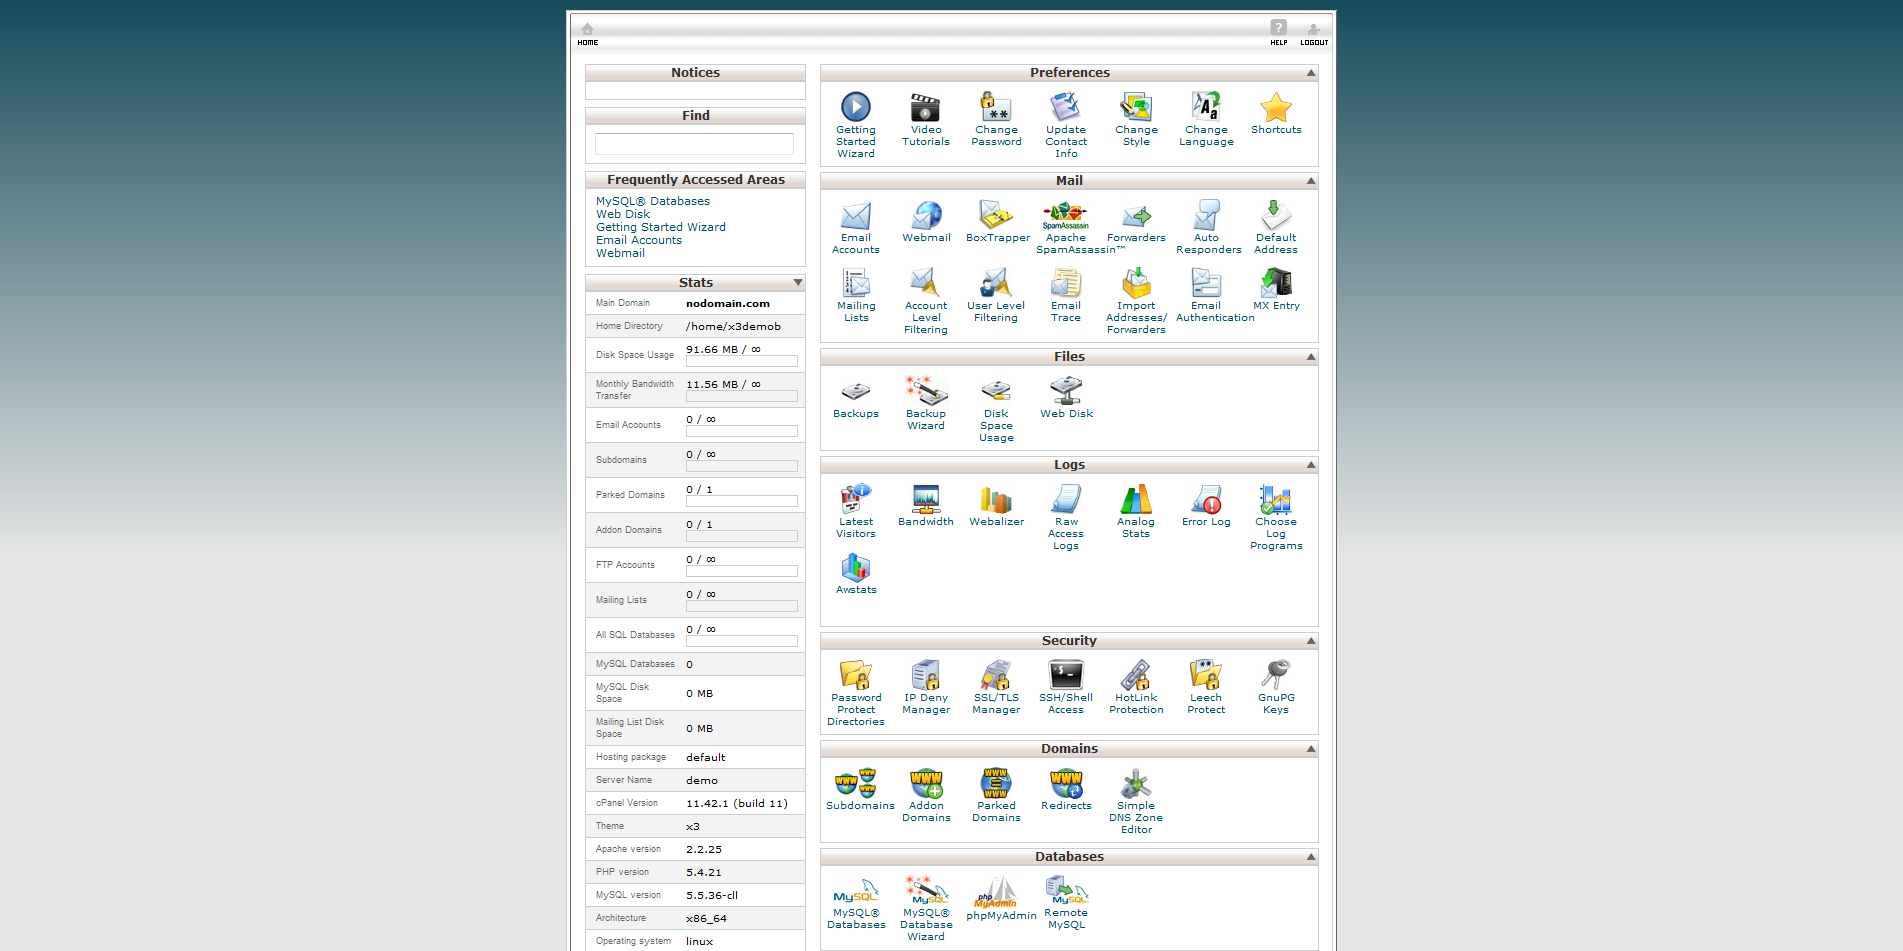Open Help in top bar
Screen dimensions: 1903x951
tap(1279, 33)
